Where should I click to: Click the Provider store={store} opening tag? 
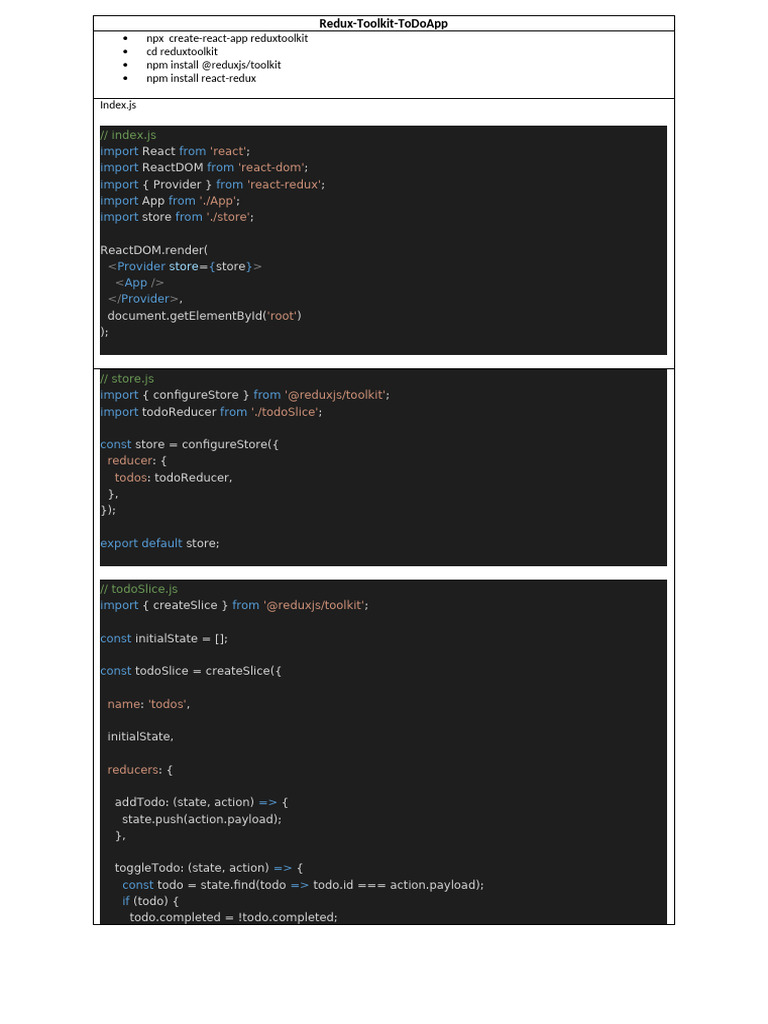point(185,266)
